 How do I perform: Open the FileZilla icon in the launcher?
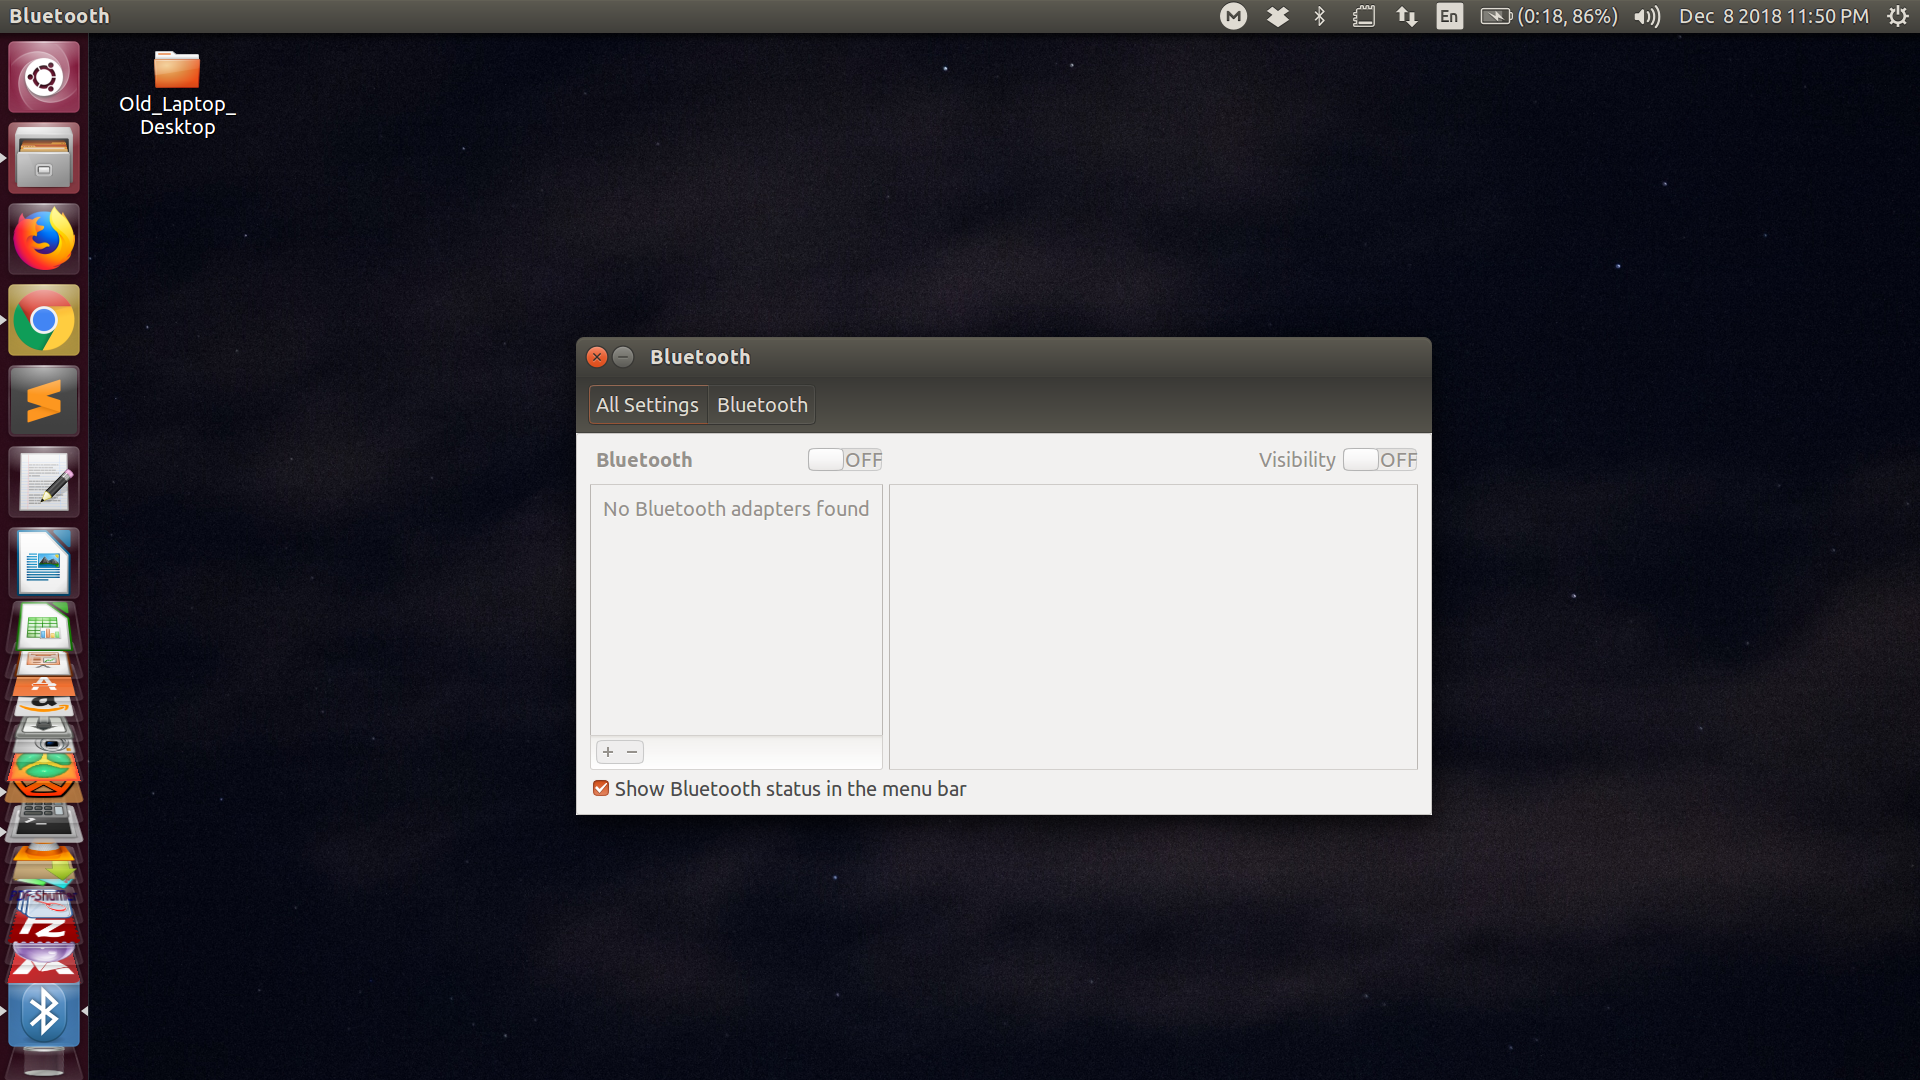click(x=44, y=928)
